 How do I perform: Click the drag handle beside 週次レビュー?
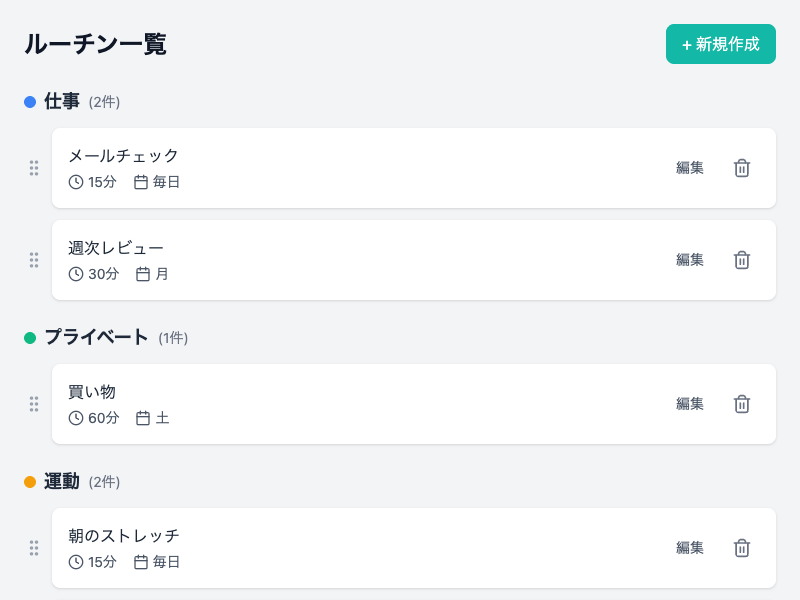tap(34, 260)
